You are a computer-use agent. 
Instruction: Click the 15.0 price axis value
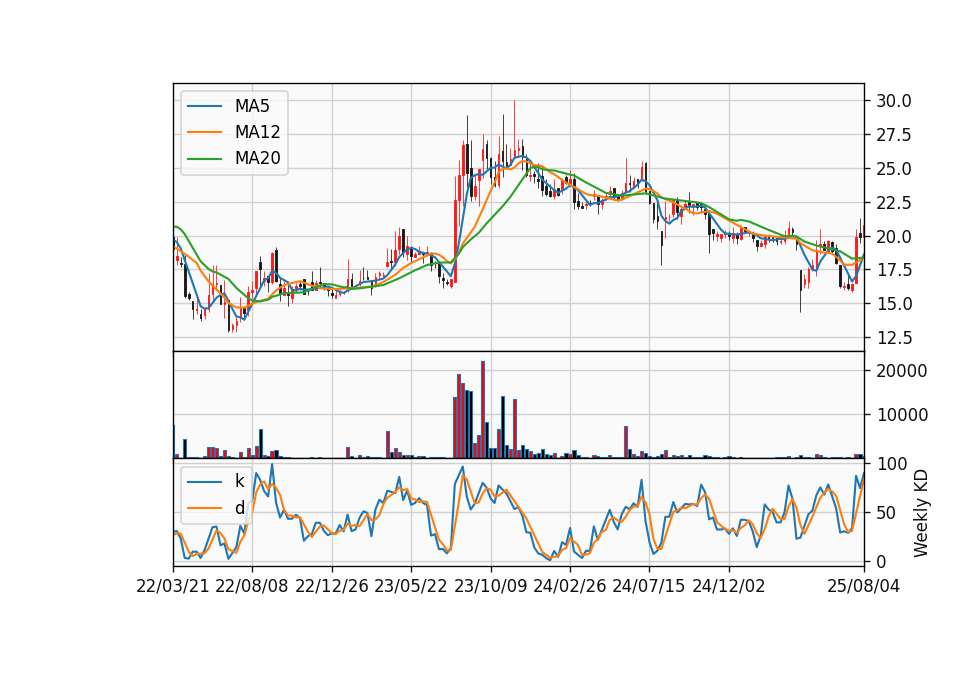tap(893, 304)
